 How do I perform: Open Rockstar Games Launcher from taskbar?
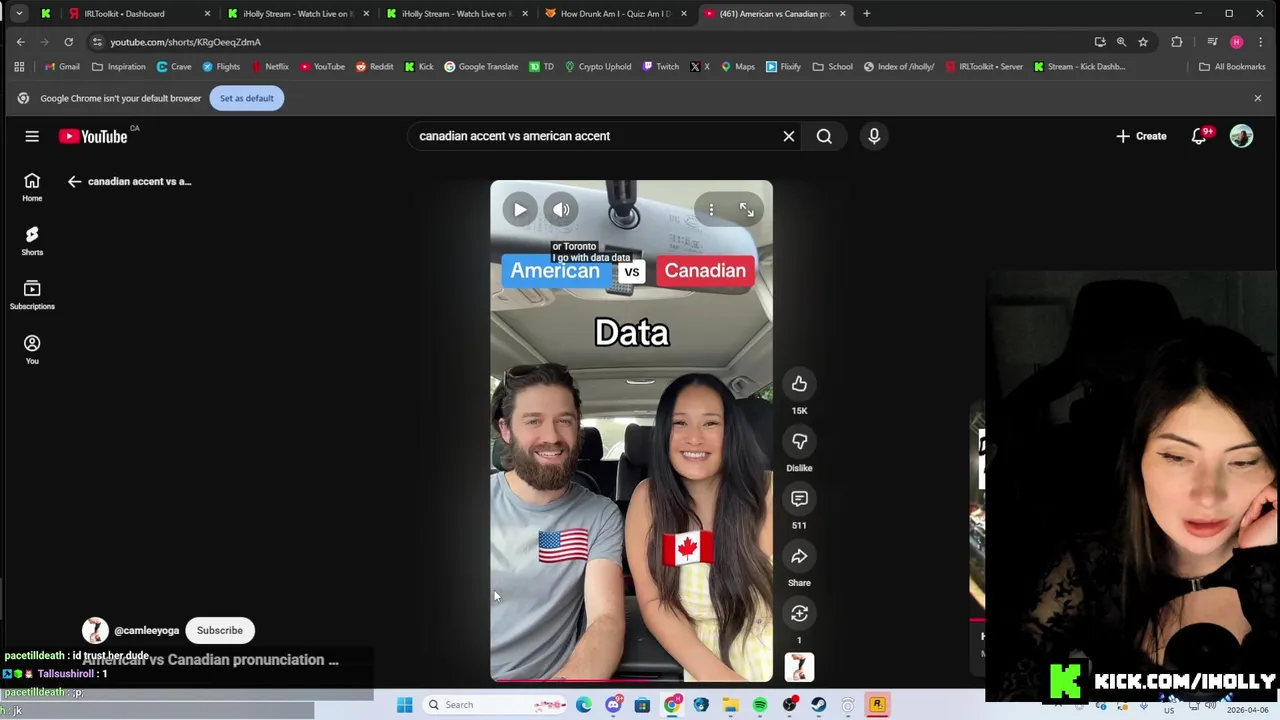click(877, 705)
